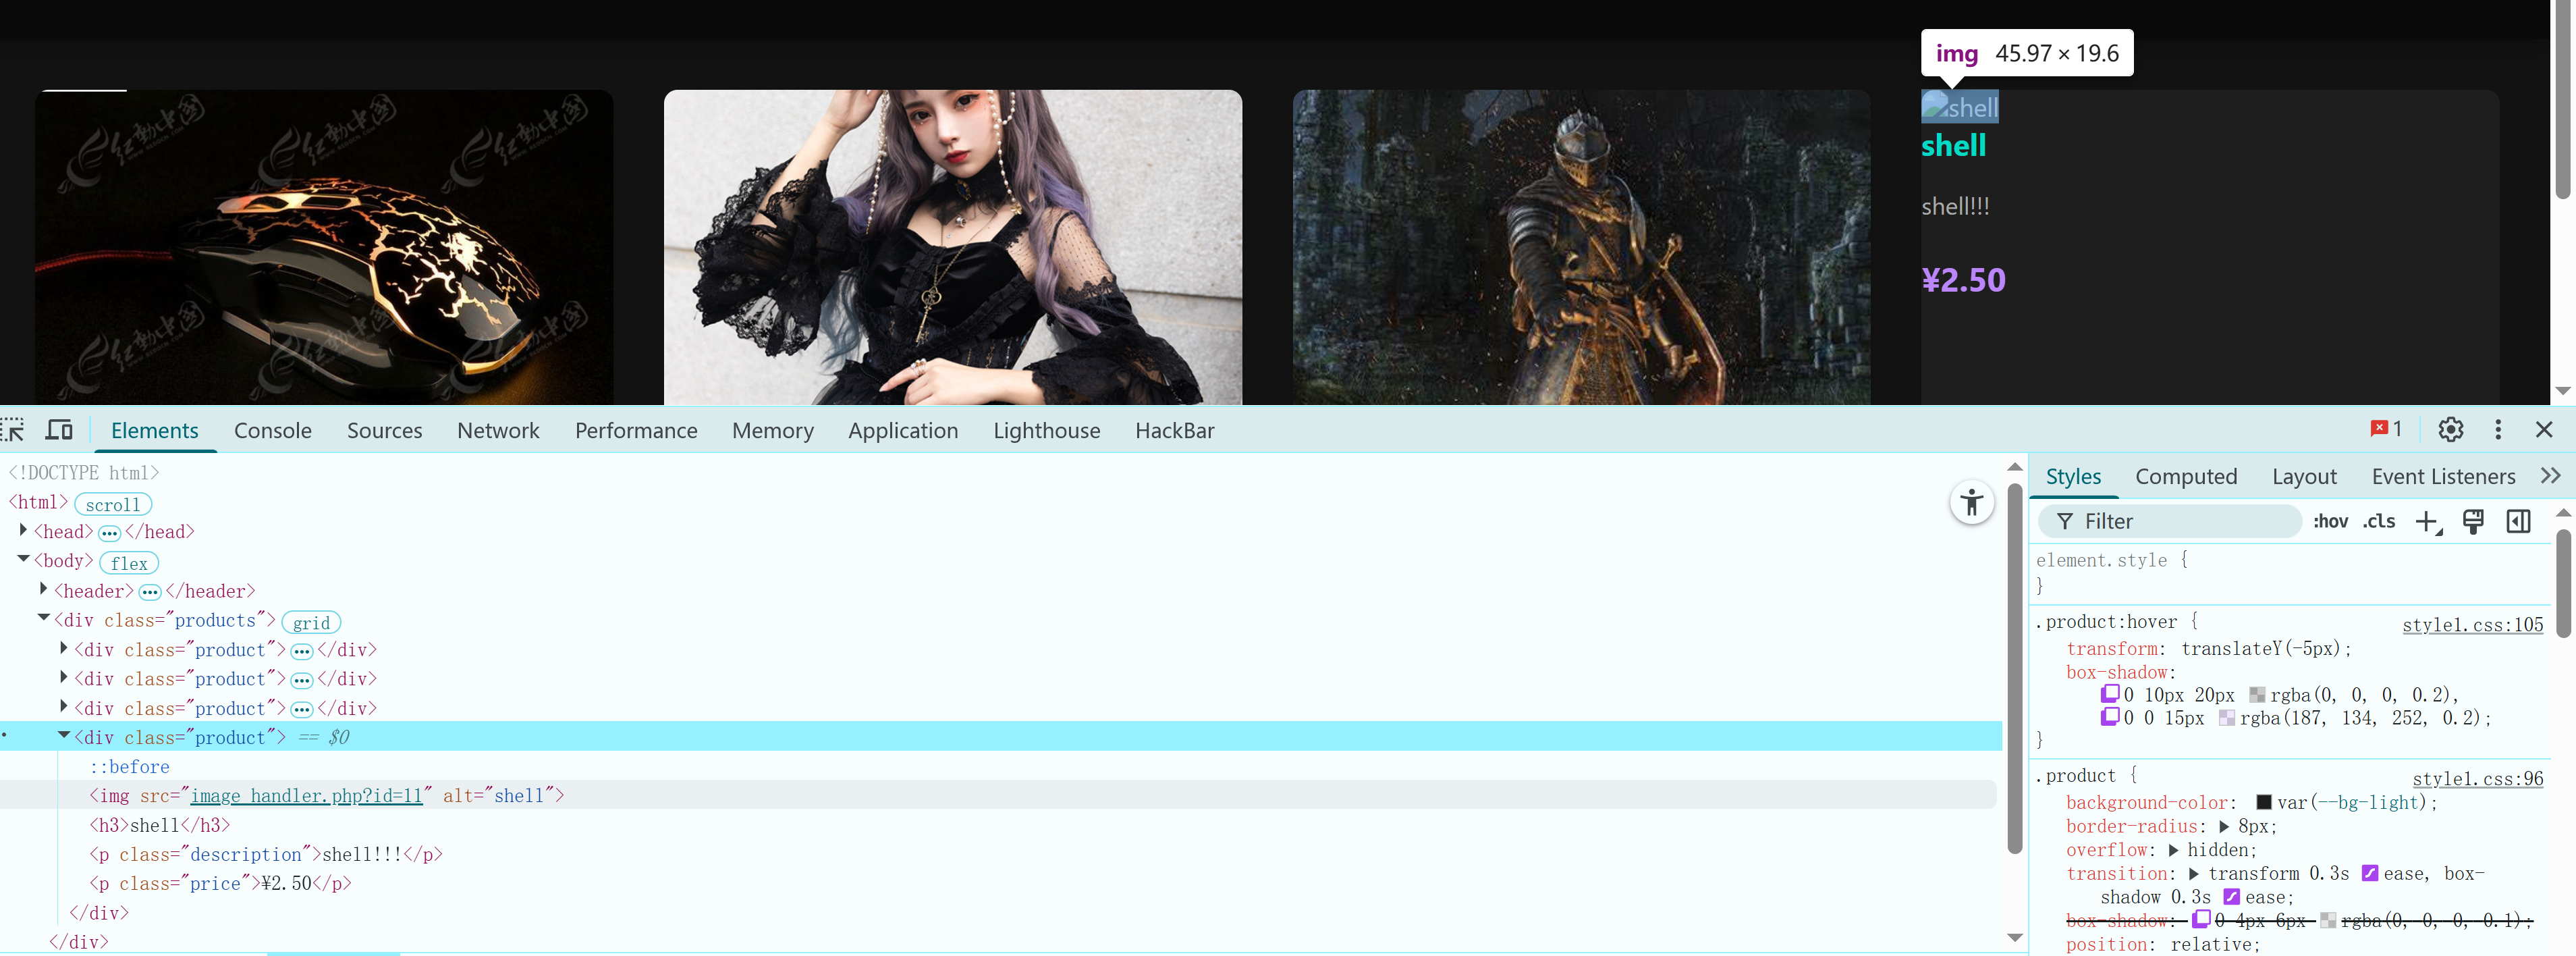The width and height of the screenshot is (2576, 956).
Task: Switch to the Console tab
Action: pos(273,431)
